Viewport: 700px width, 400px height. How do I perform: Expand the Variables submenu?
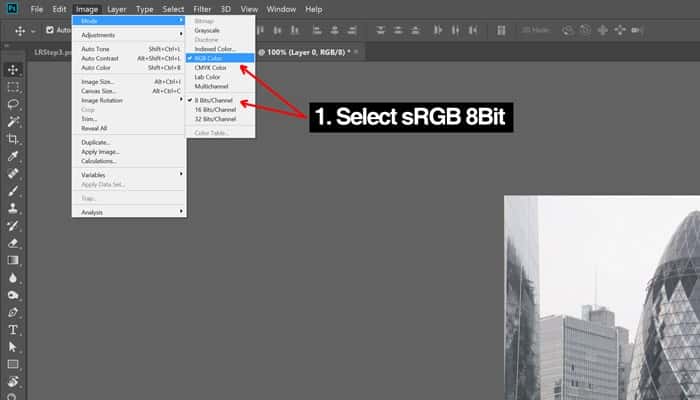point(129,175)
